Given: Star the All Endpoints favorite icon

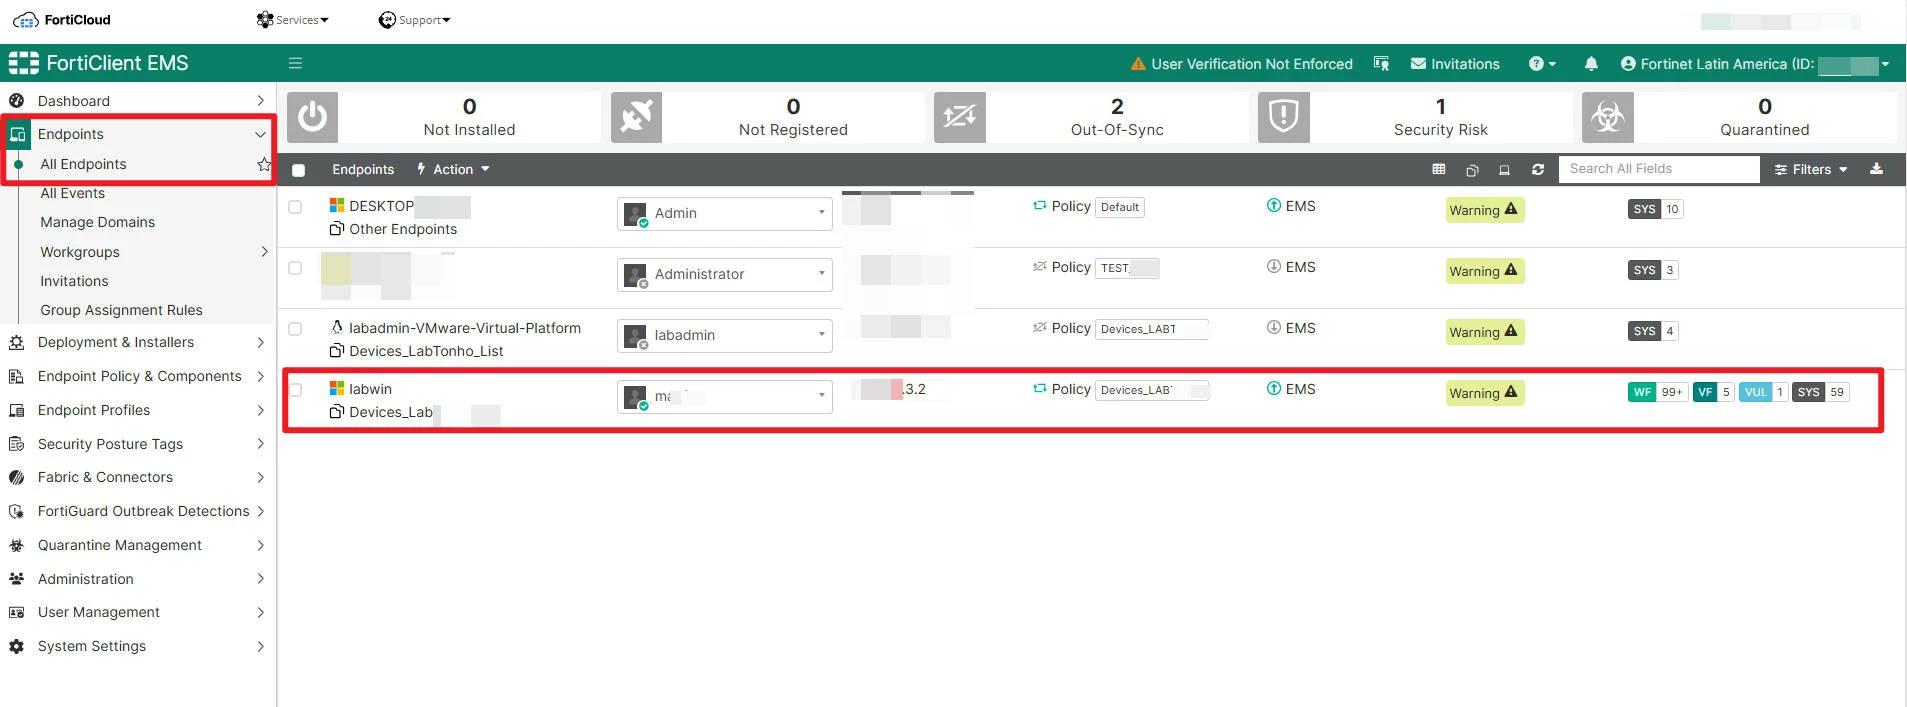Looking at the screenshot, I should [264, 164].
